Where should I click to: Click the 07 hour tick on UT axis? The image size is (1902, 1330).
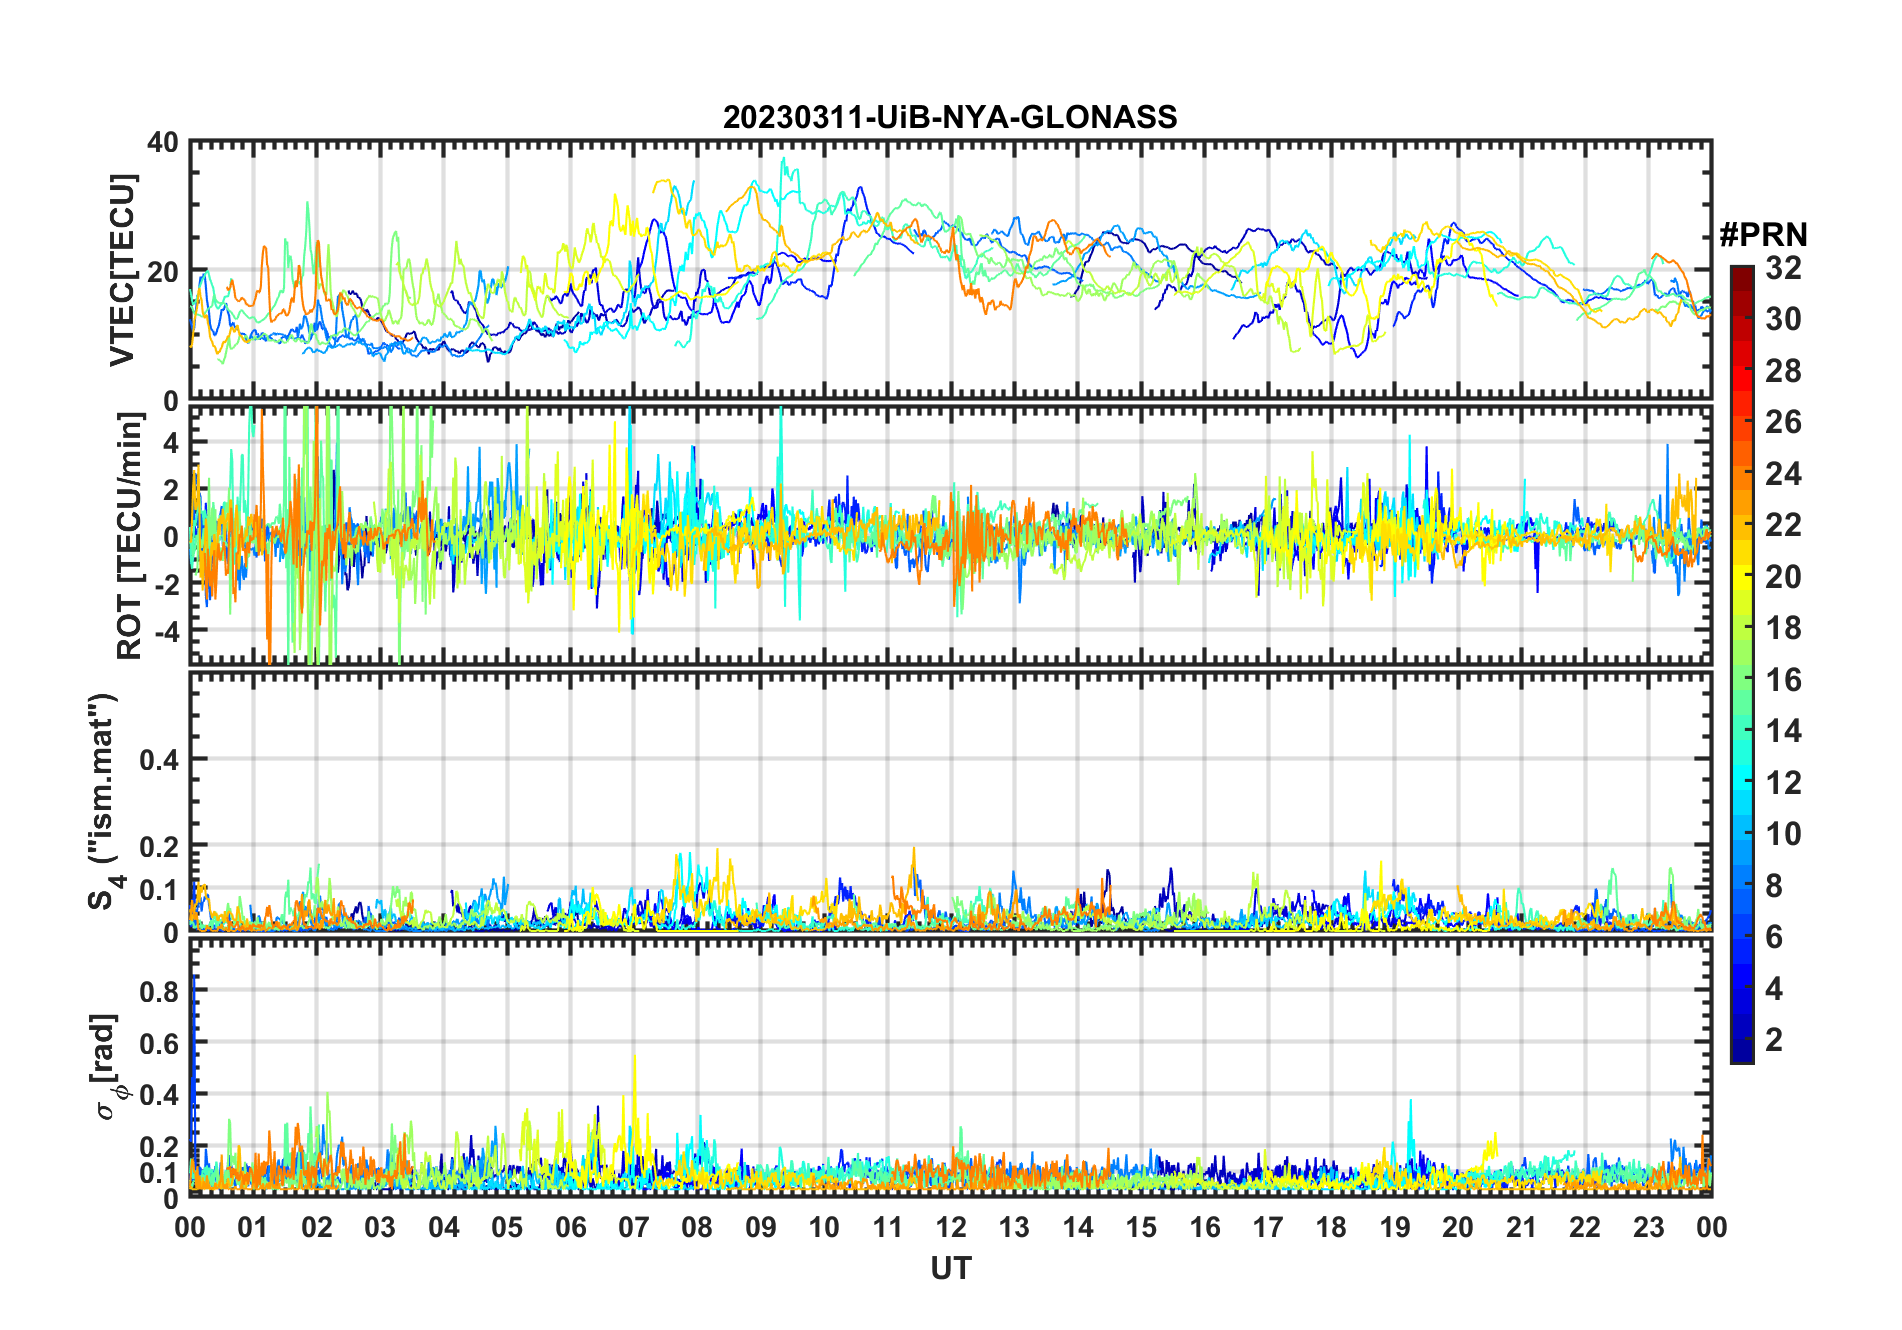(x=634, y=1228)
